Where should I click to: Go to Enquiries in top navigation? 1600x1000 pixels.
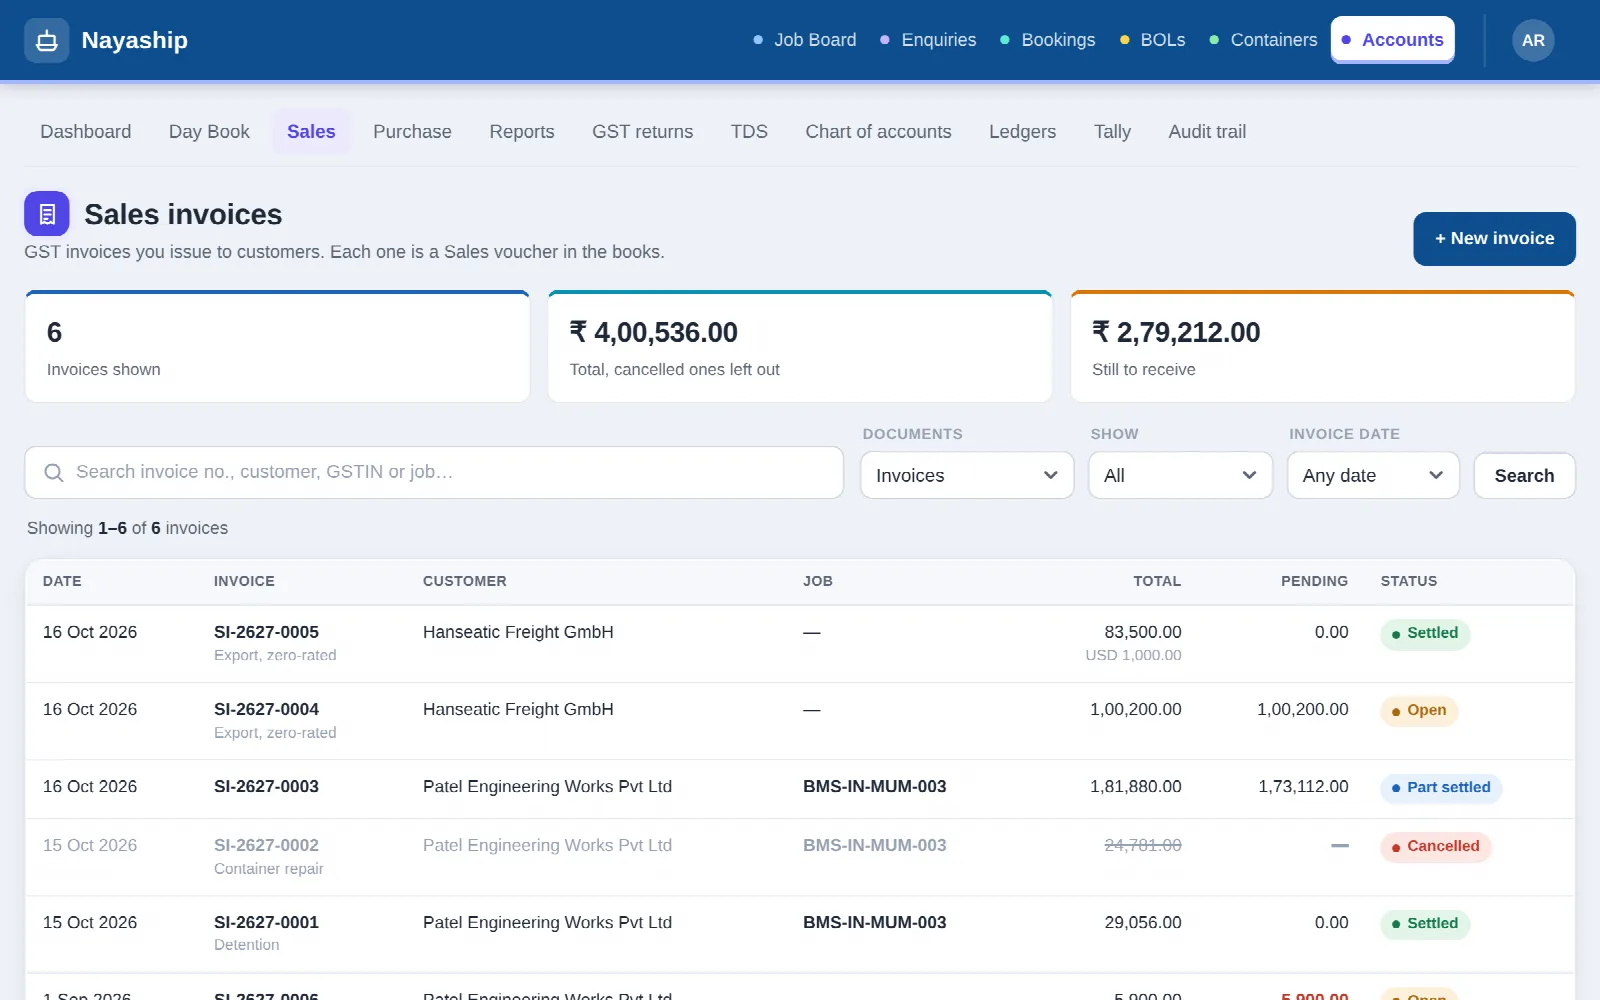click(x=928, y=40)
